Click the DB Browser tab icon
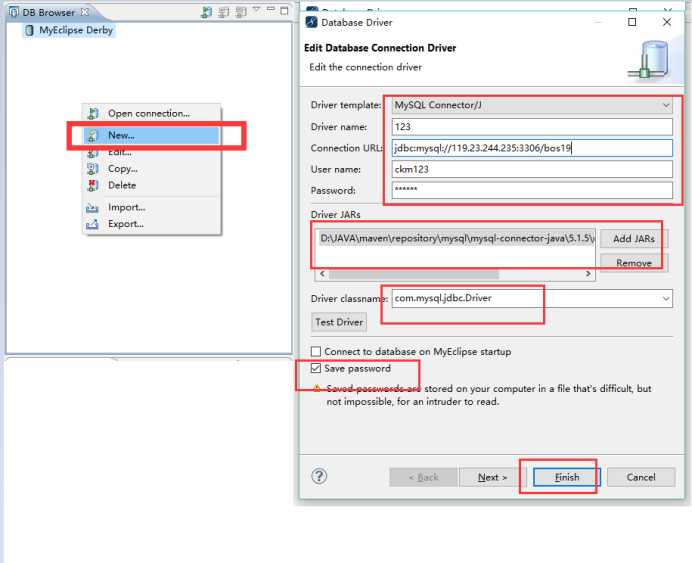Screen dimensions: 692x563 [x=14, y=12]
